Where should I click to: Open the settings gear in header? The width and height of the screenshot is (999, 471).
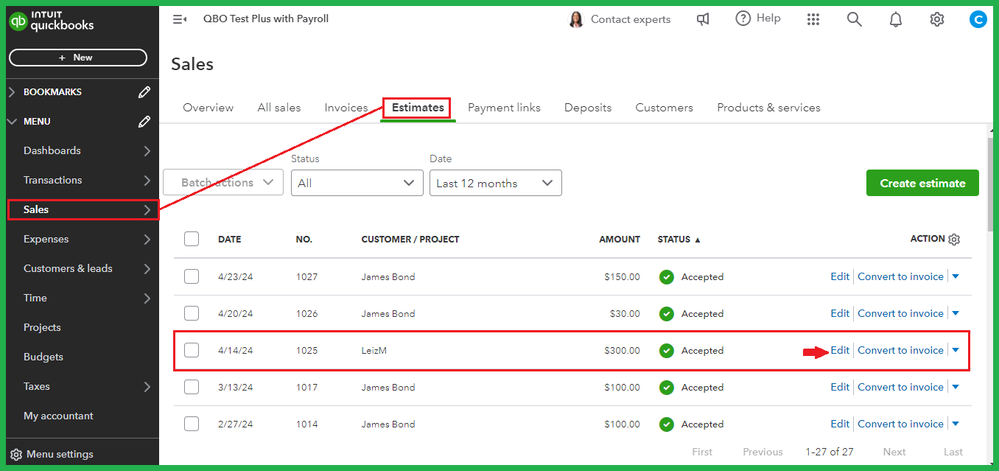click(936, 19)
